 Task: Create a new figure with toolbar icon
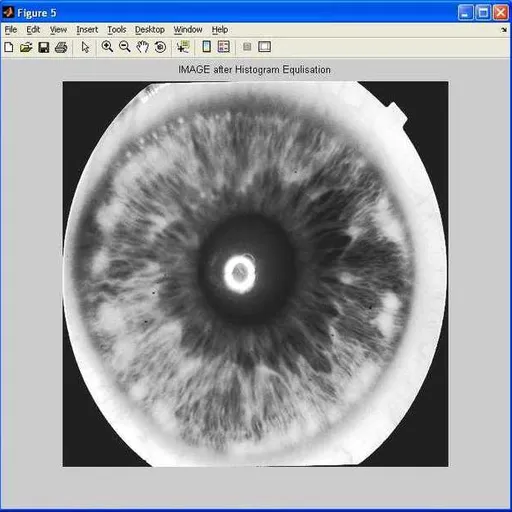point(9,47)
